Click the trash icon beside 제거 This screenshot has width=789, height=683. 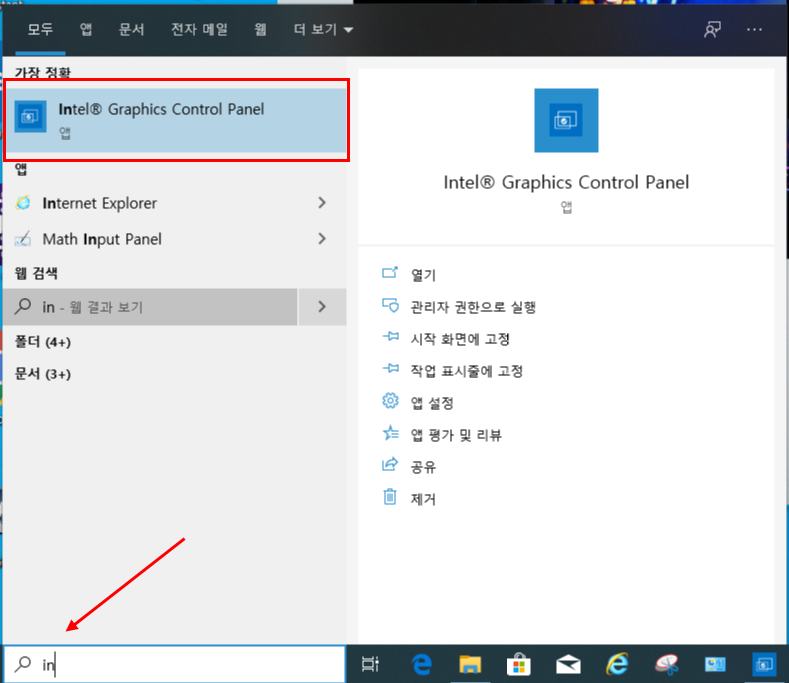[390, 497]
